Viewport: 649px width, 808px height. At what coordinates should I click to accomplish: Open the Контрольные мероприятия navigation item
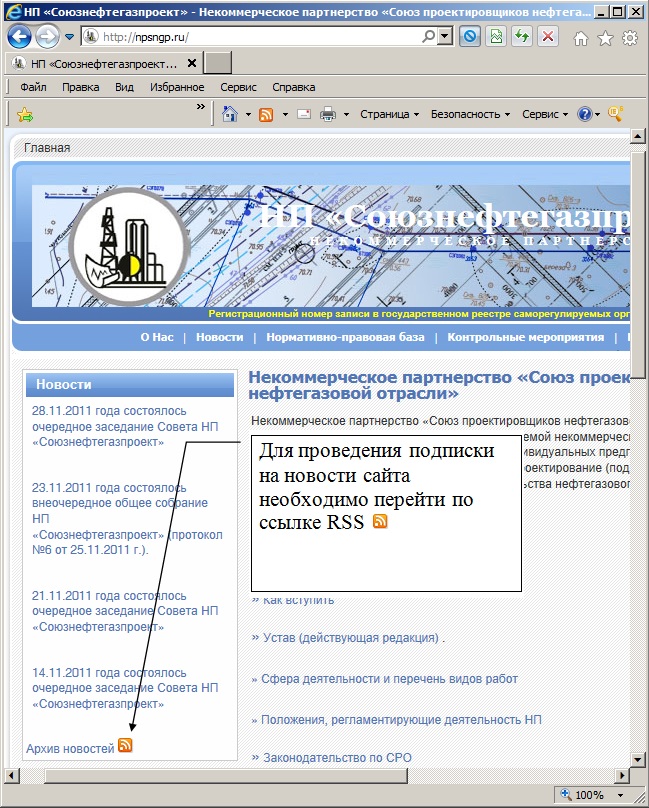(525, 337)
